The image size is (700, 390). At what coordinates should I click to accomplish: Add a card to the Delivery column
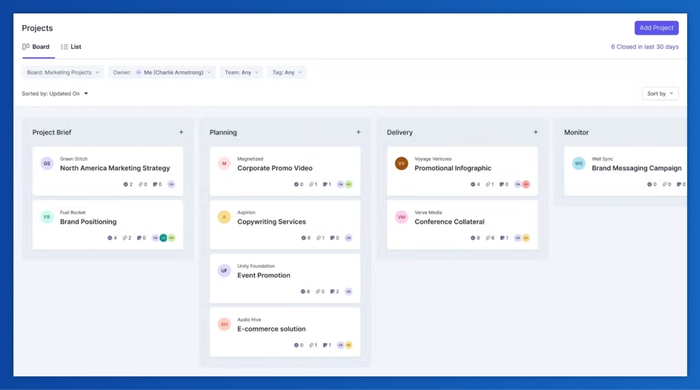[x=536, y=132]
